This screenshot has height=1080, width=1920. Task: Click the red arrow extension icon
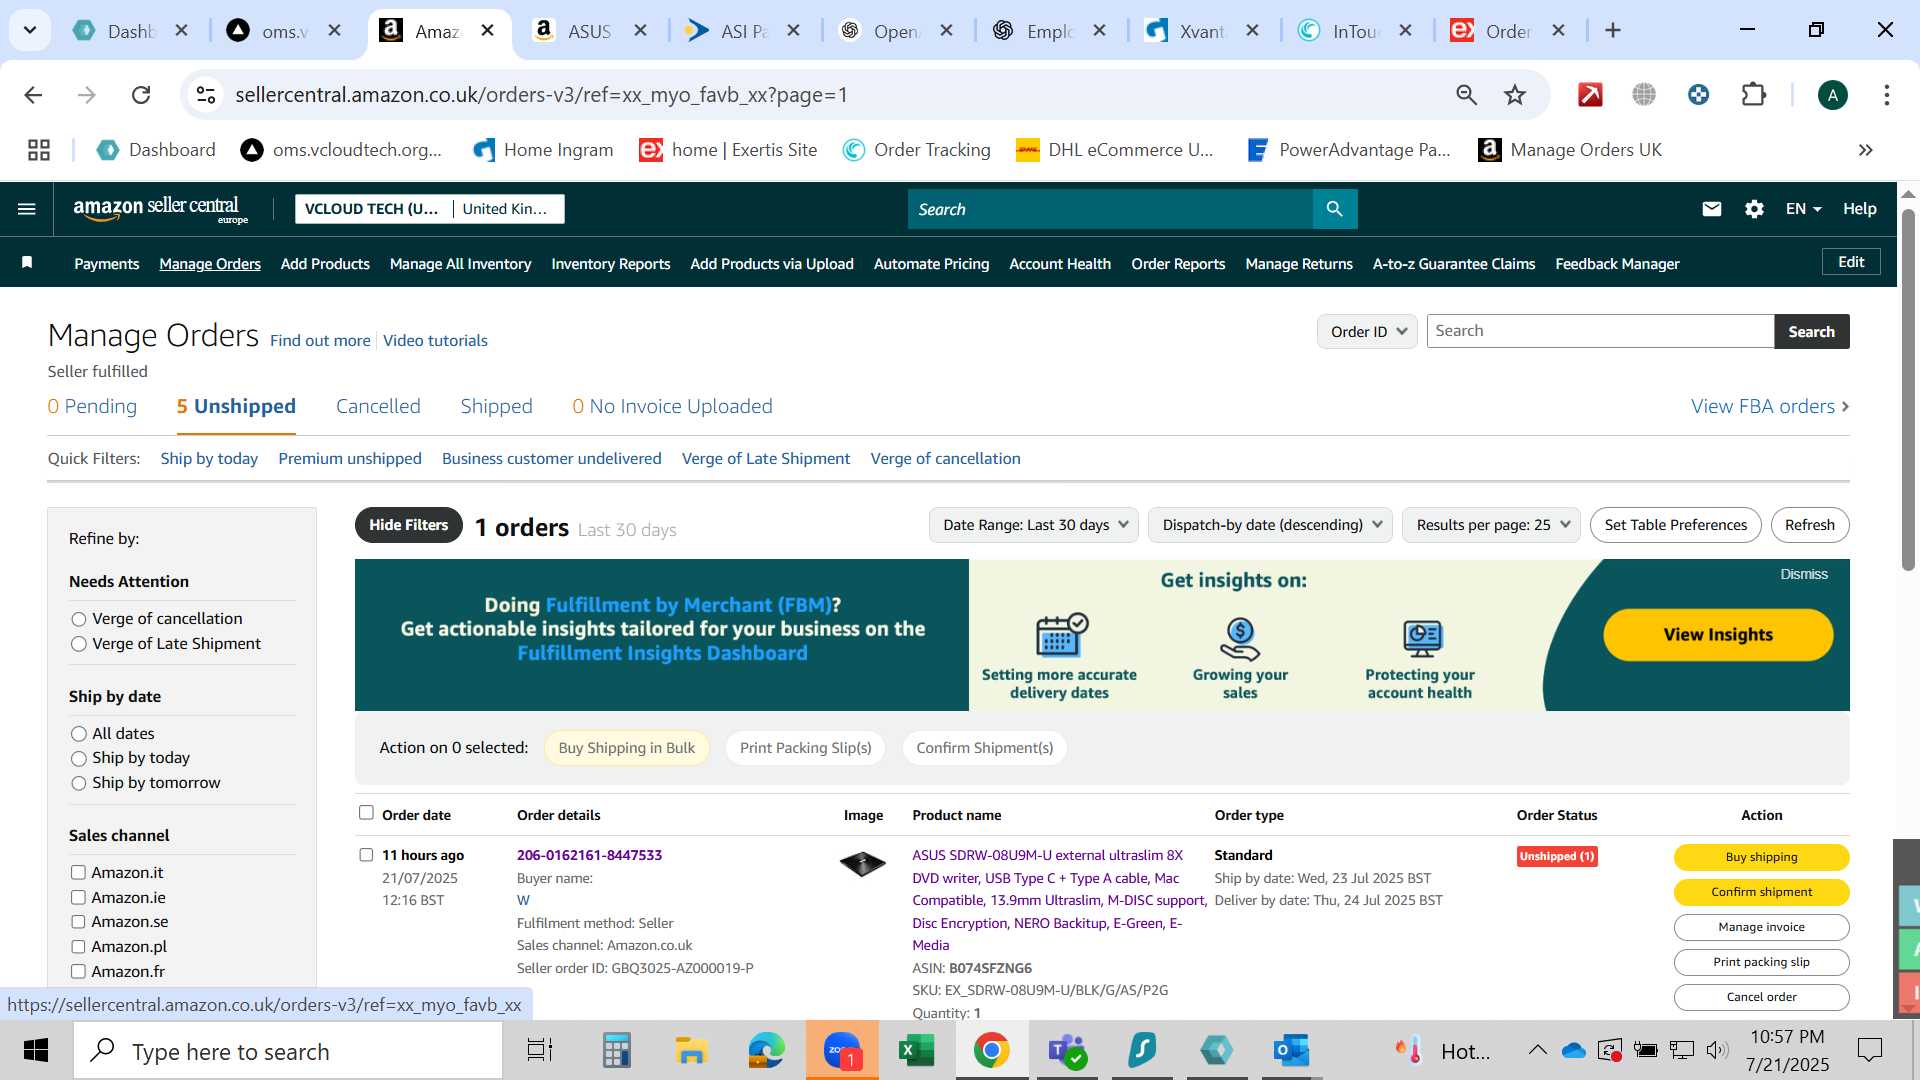pyautogui.click(x=1590, y=95)
